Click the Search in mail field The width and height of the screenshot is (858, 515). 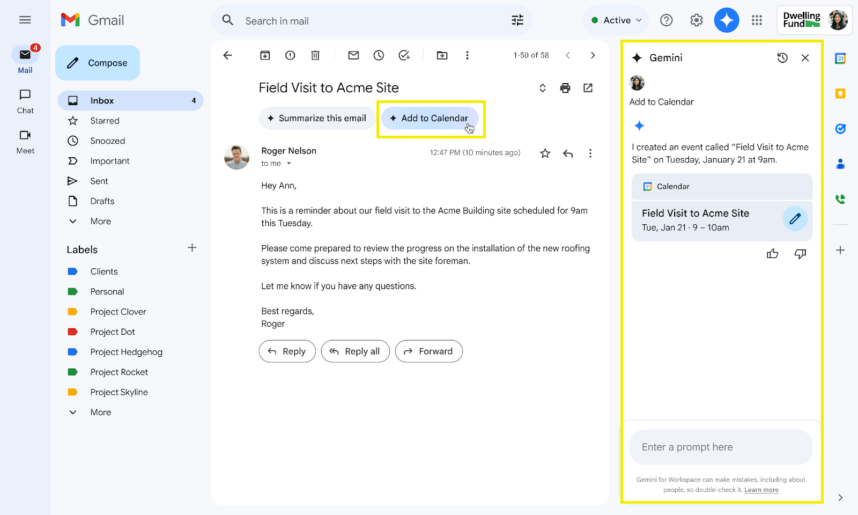pos(372,21)
